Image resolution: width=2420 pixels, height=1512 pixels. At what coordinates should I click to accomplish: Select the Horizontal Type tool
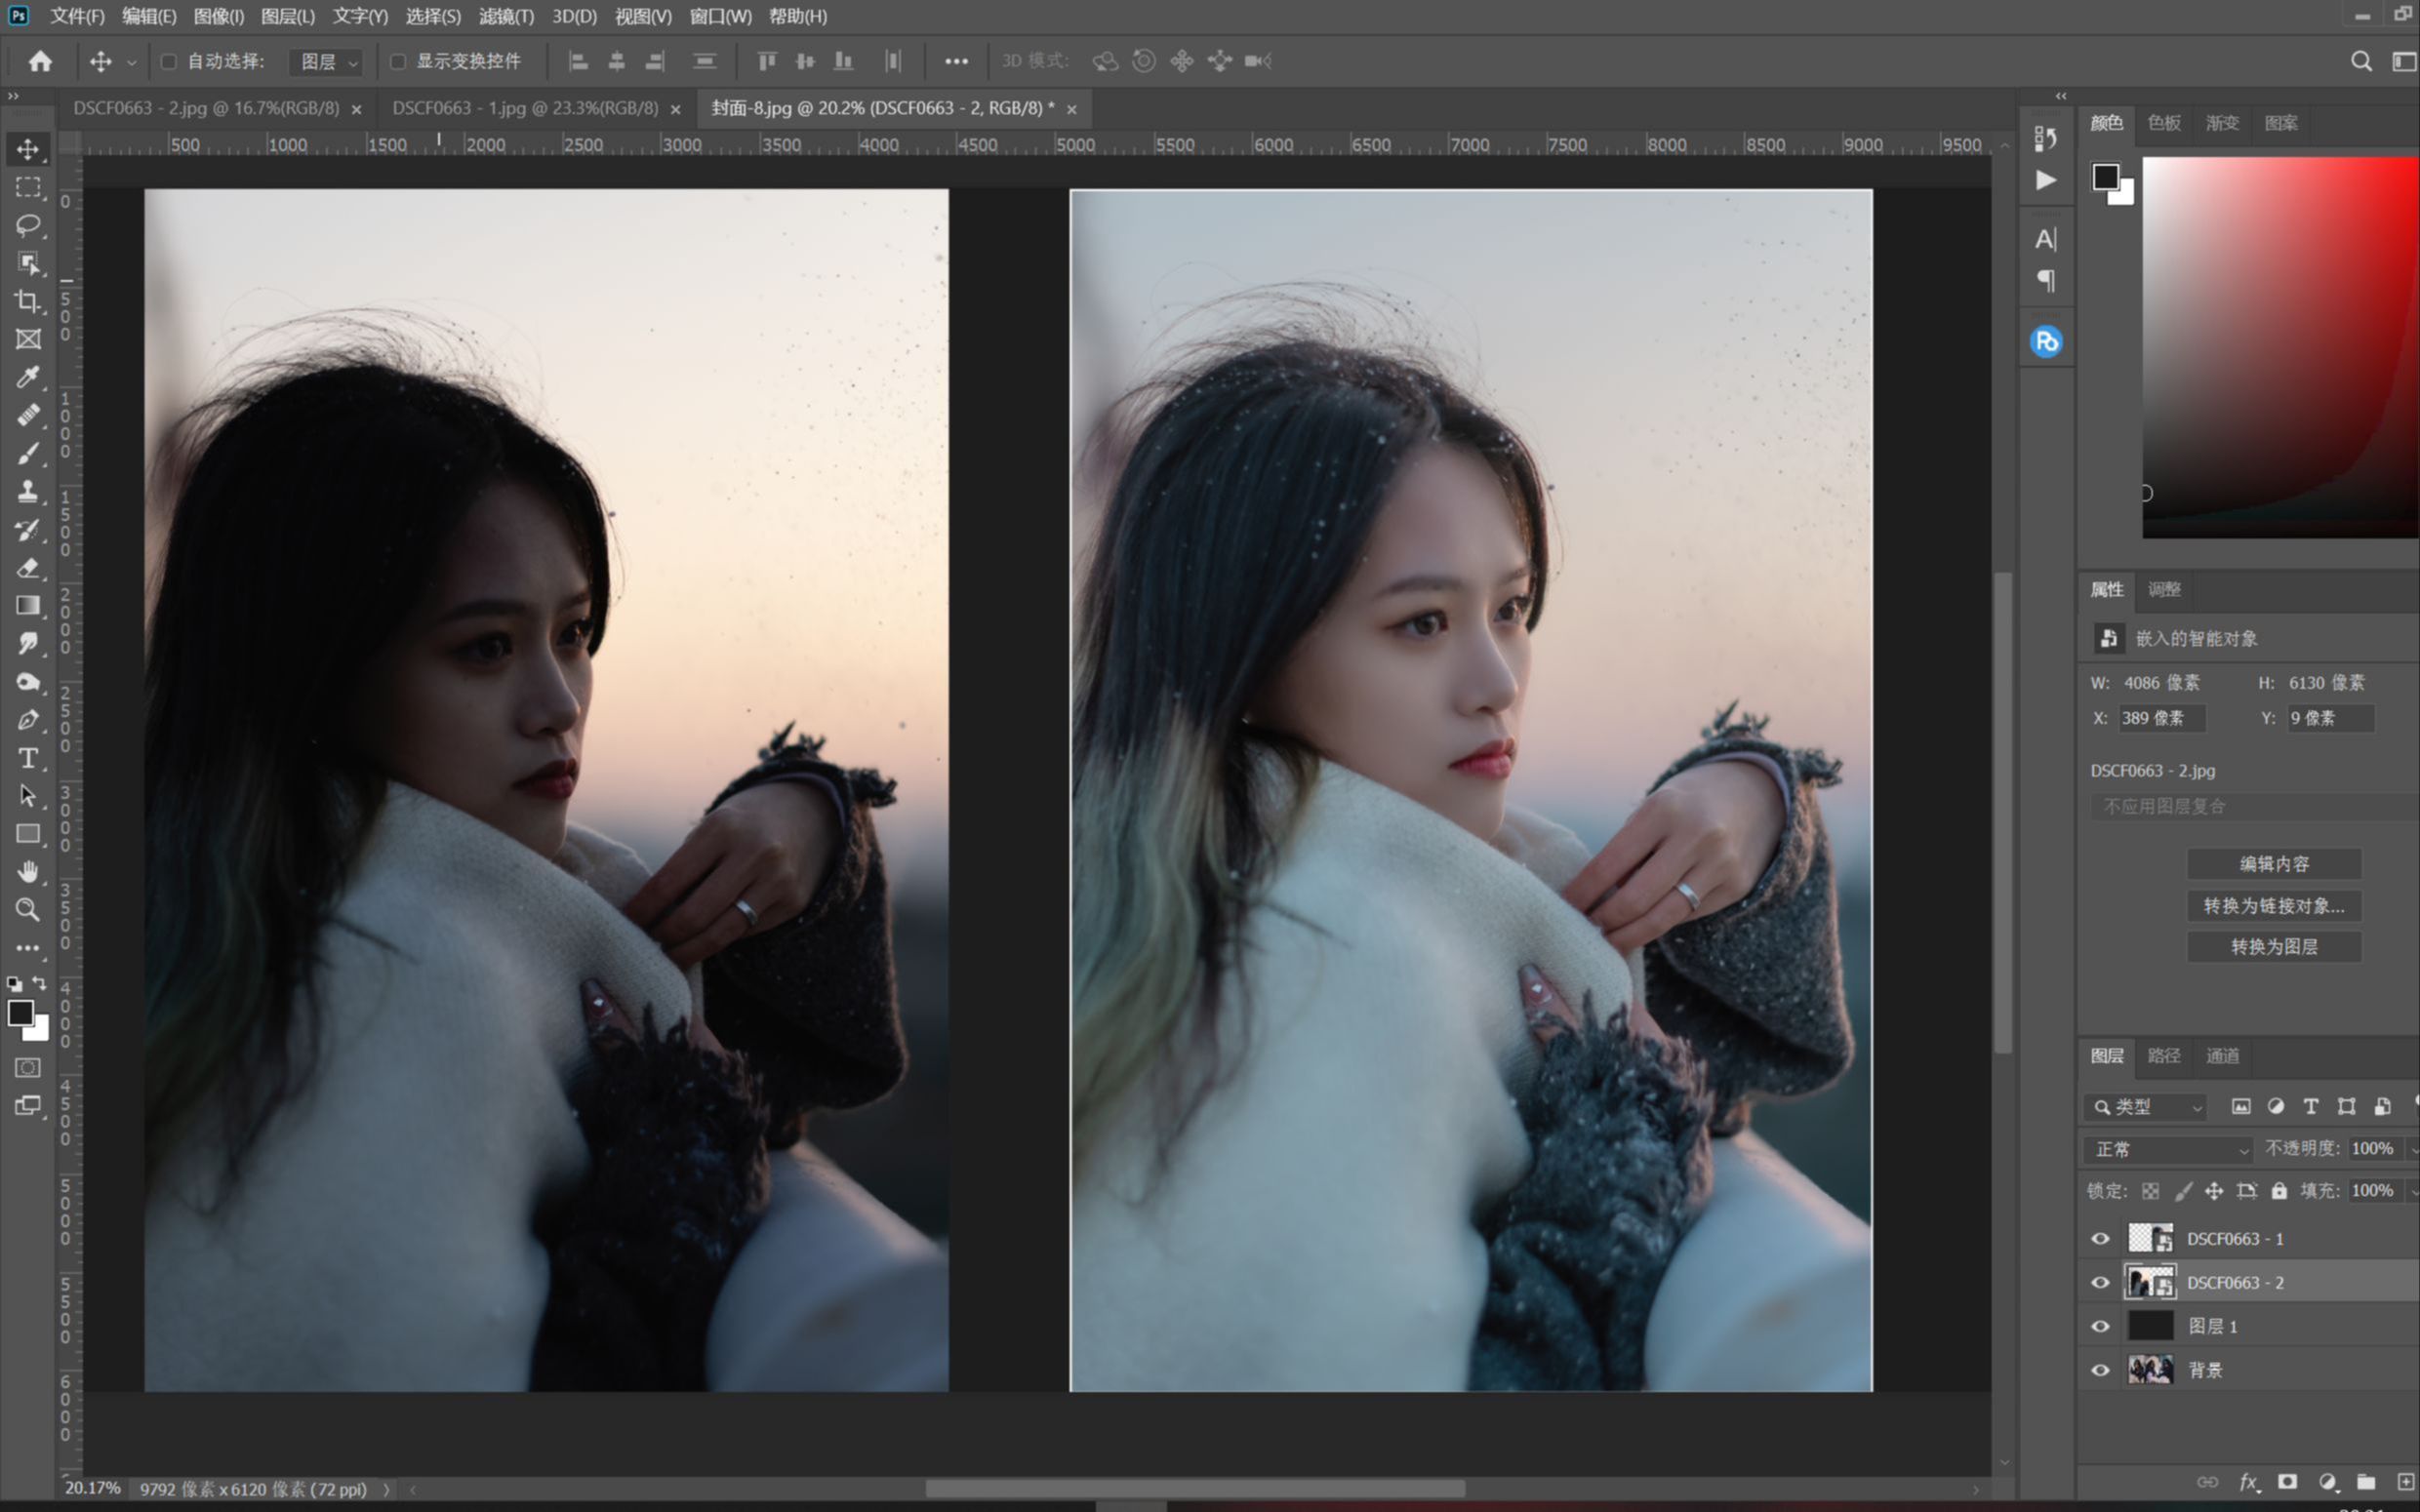point(28,758)
